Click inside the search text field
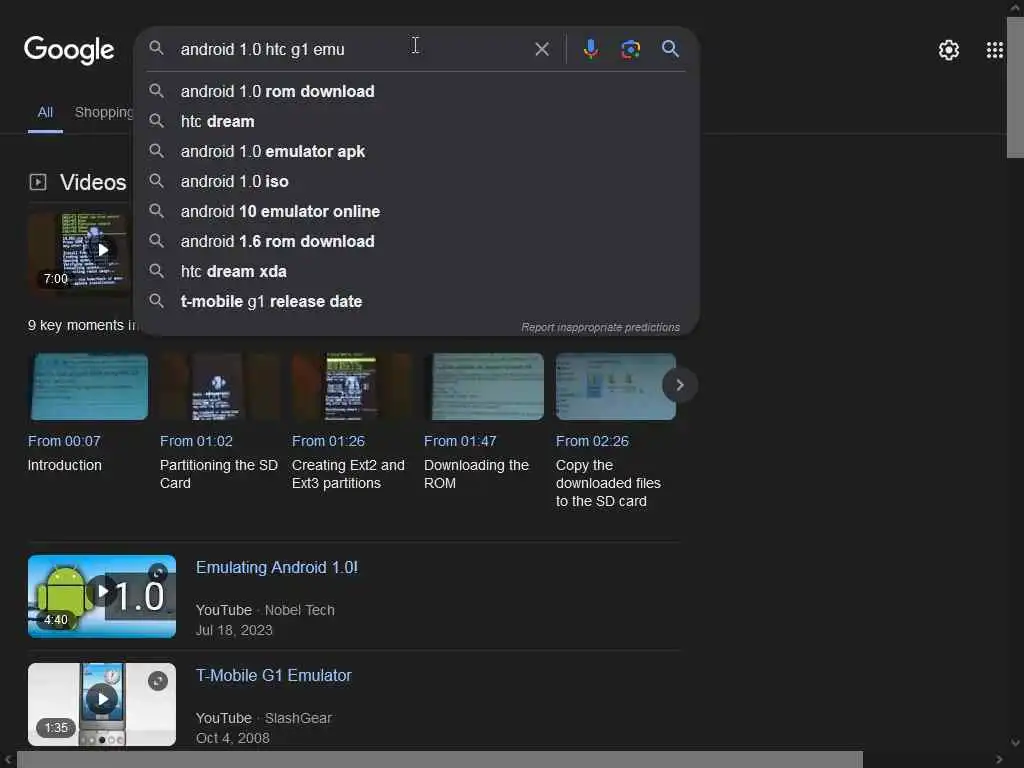Image resolution: width=1024 pixels, height=768 pixels. [x=353, y=49]
